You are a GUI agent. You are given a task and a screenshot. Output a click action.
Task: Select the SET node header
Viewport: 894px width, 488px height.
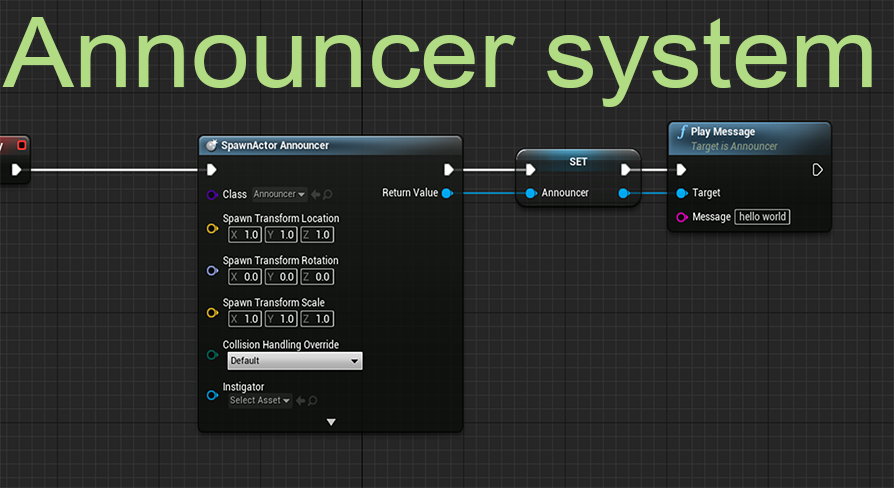point(578,161)
